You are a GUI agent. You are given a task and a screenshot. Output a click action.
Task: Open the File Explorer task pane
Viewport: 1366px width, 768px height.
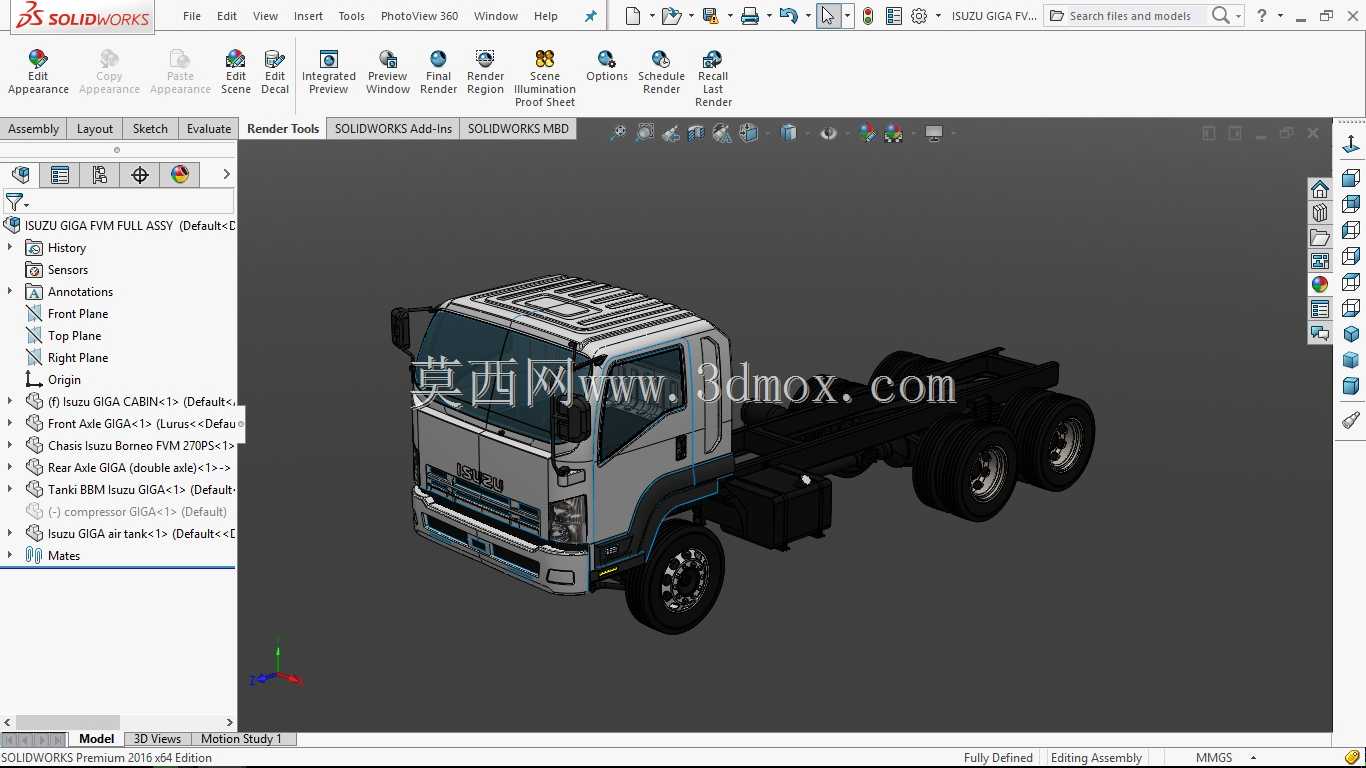pyautogui.click(x=1320, y=237)
